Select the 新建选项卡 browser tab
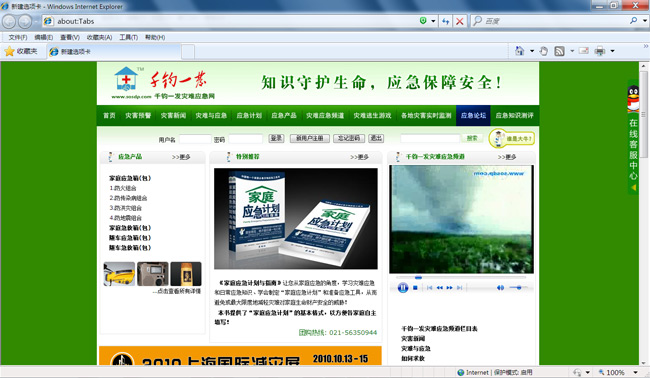The image size is (650, 378). click(x=114, y=52)
